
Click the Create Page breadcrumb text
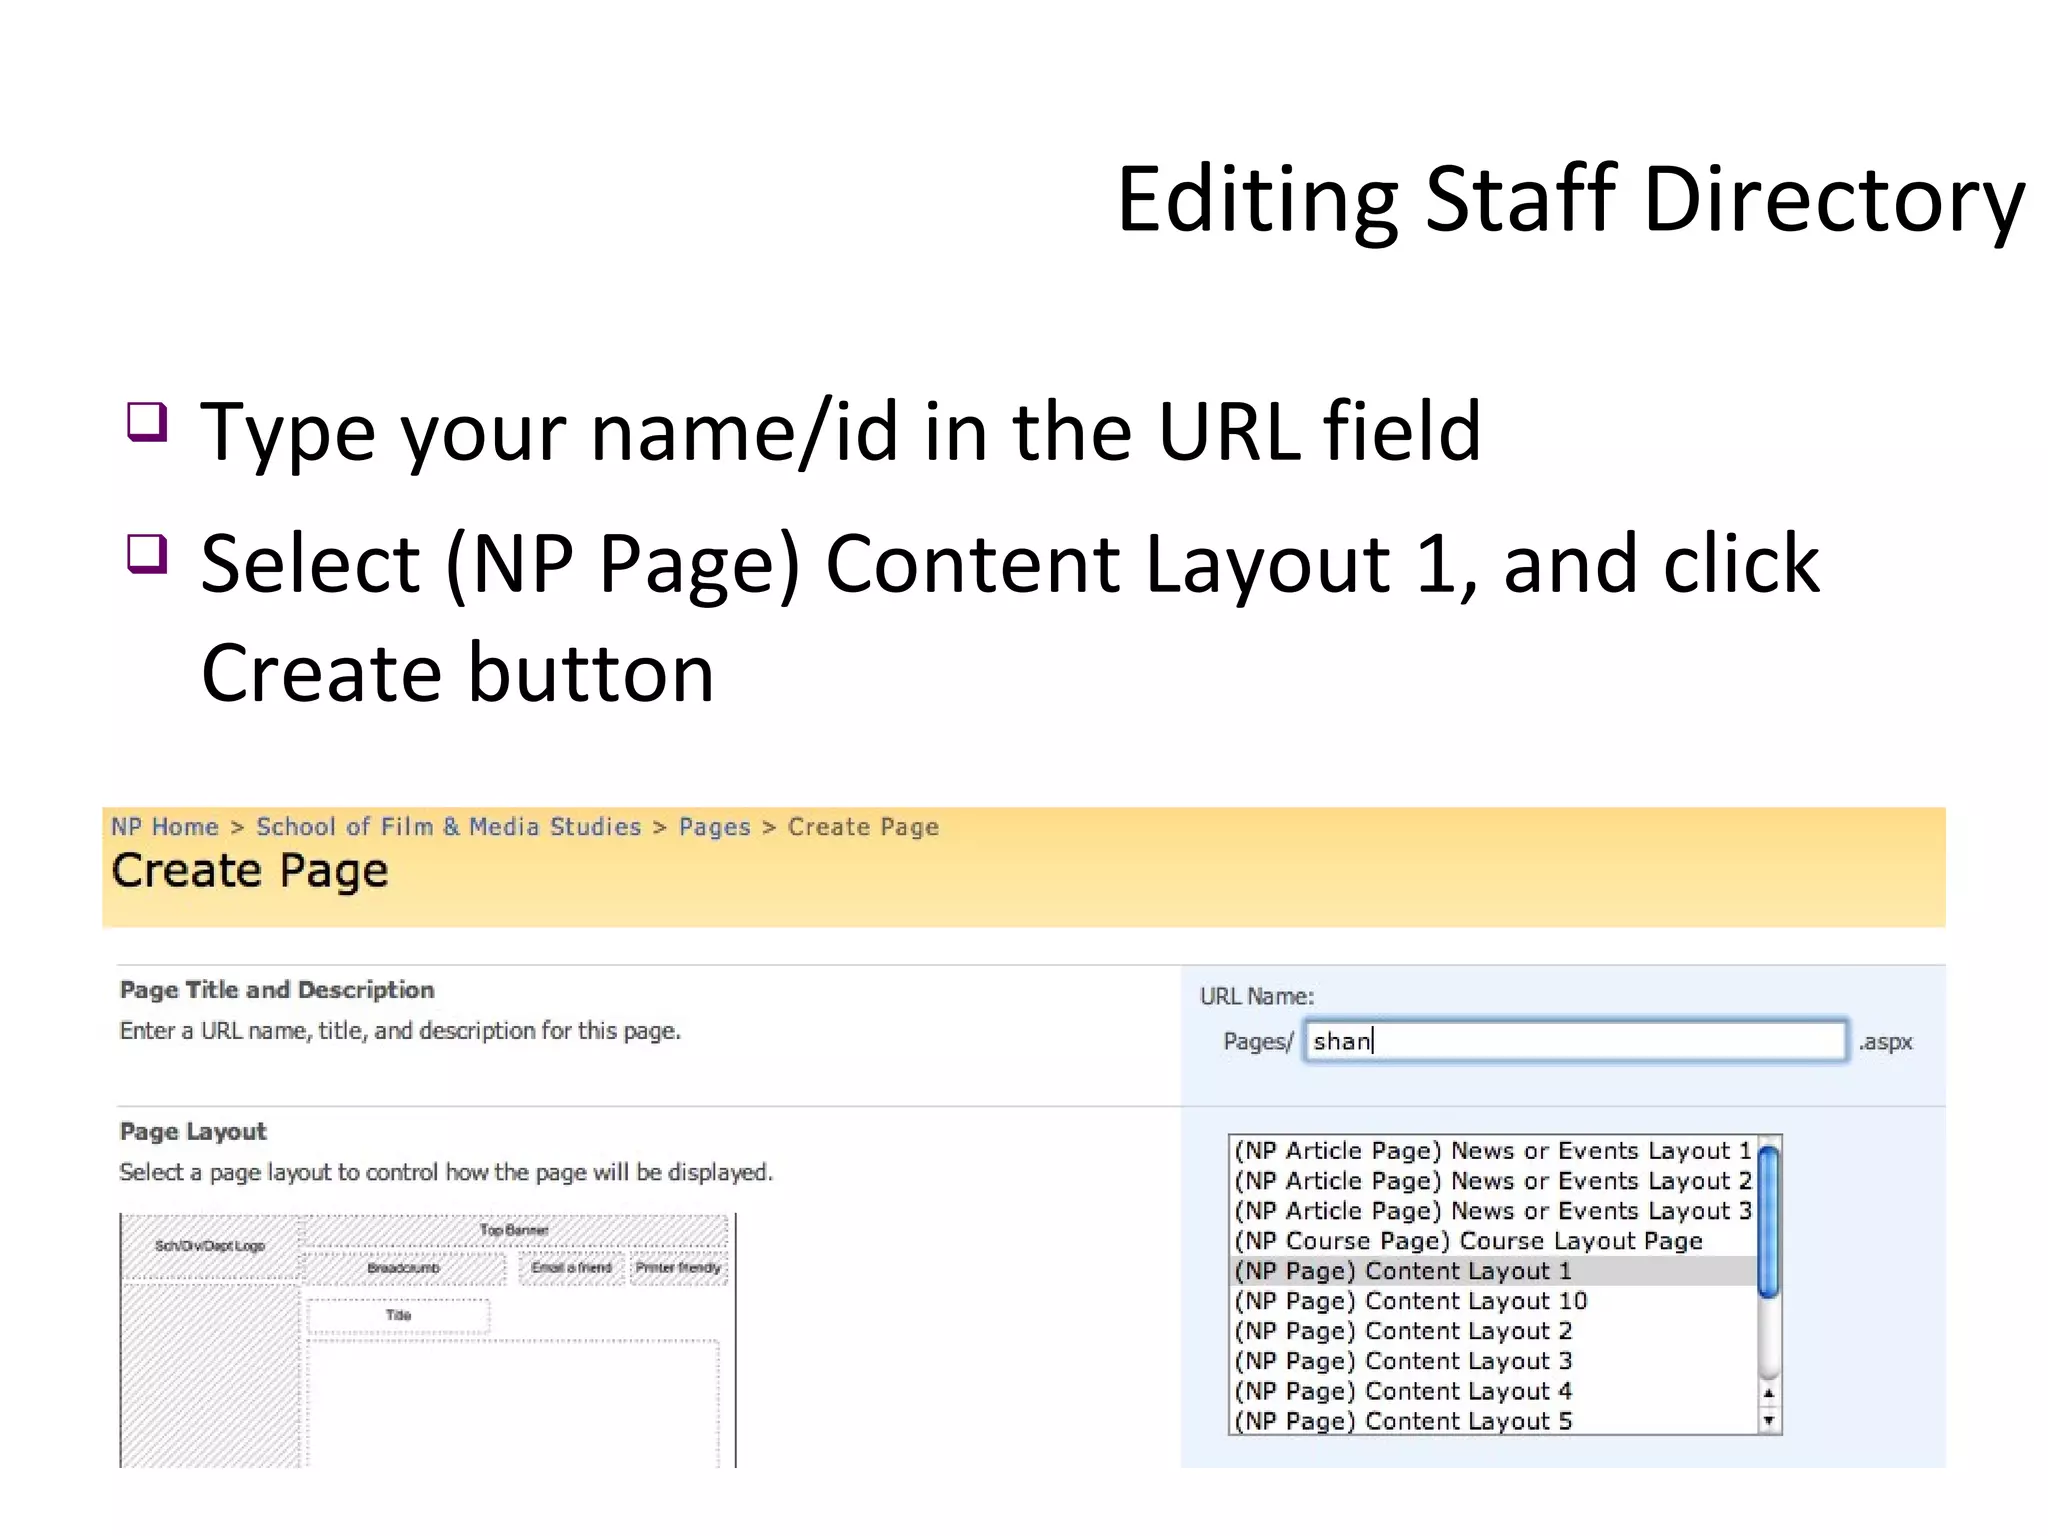coord(863,827)
